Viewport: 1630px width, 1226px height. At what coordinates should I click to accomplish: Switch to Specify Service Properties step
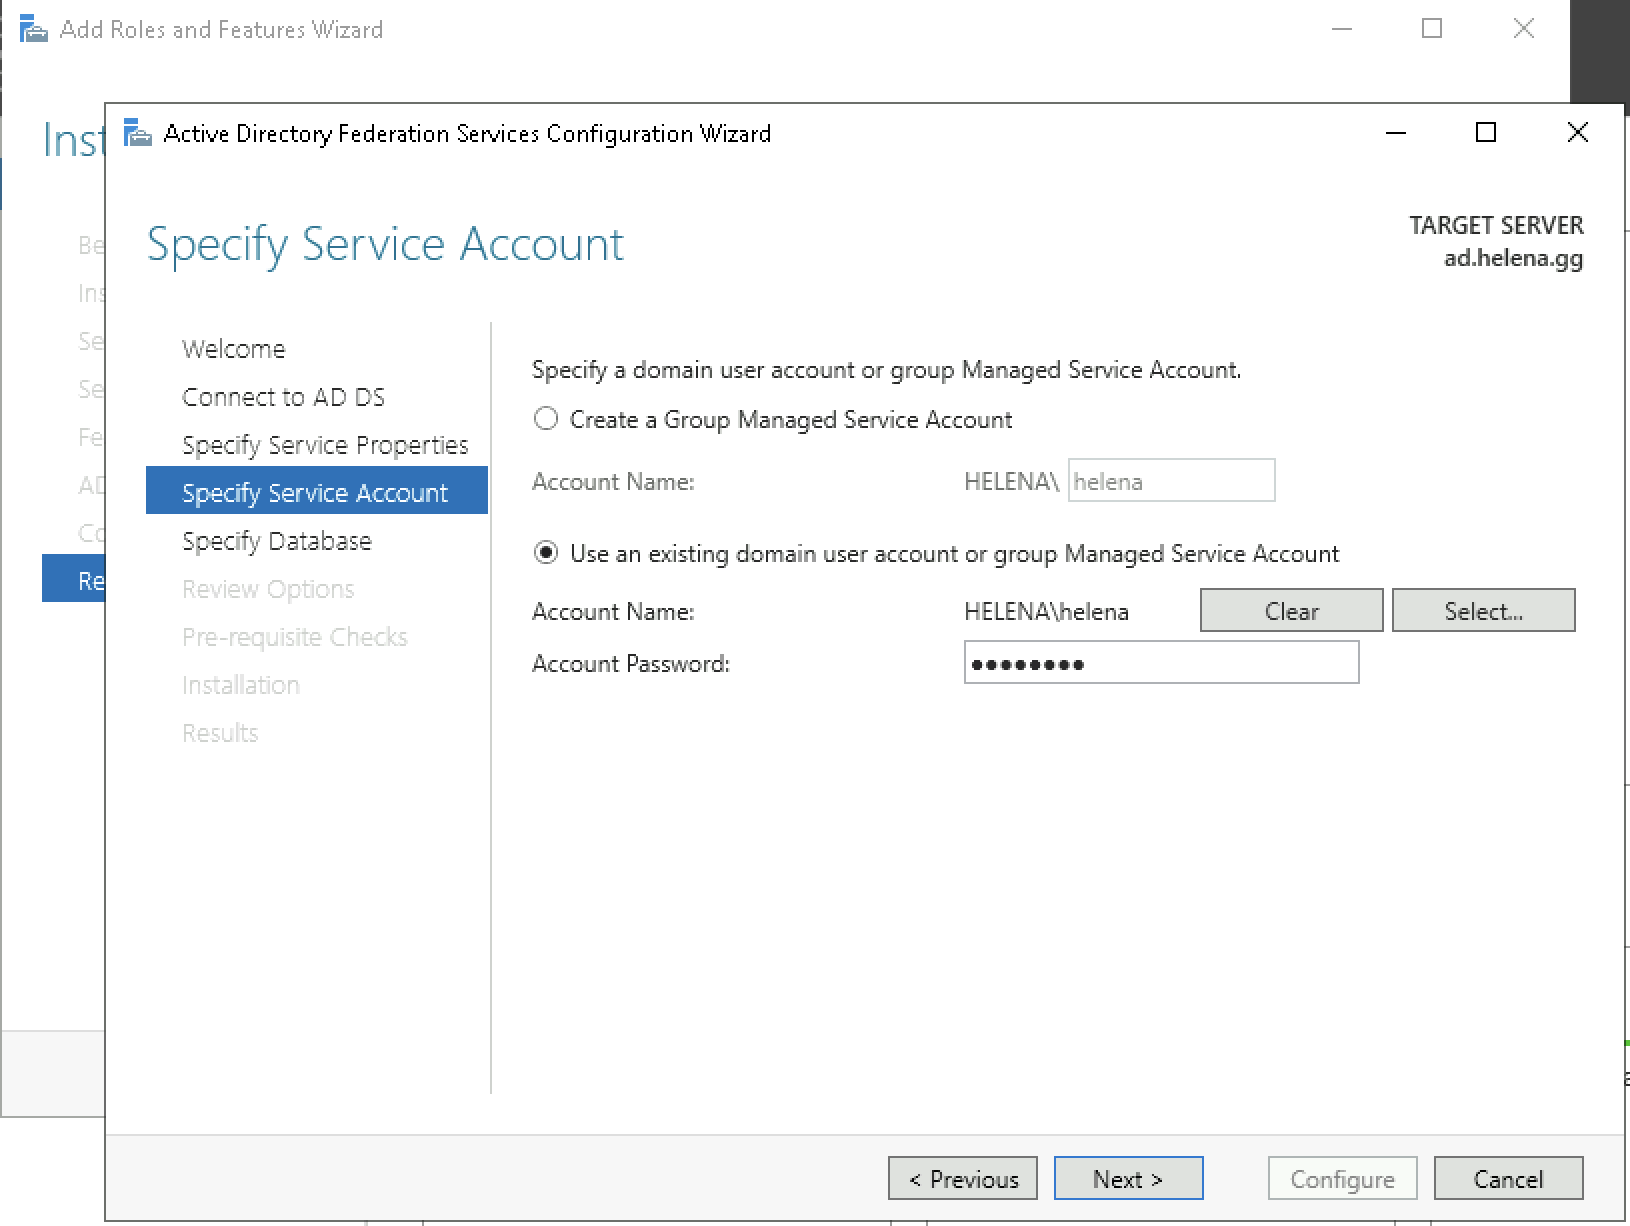coord(325,445)
